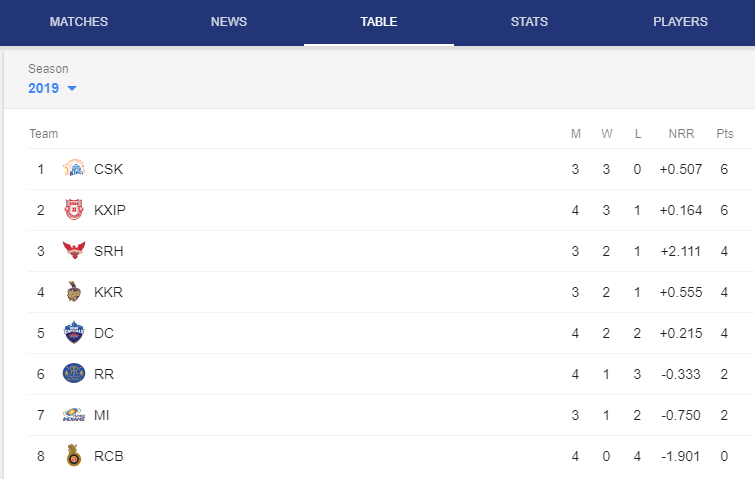Image resolution: width=755 pixels, height=479 pixels.
Task: Click the Chennai Super Kings team logo
Action: [x=74, y=168]
